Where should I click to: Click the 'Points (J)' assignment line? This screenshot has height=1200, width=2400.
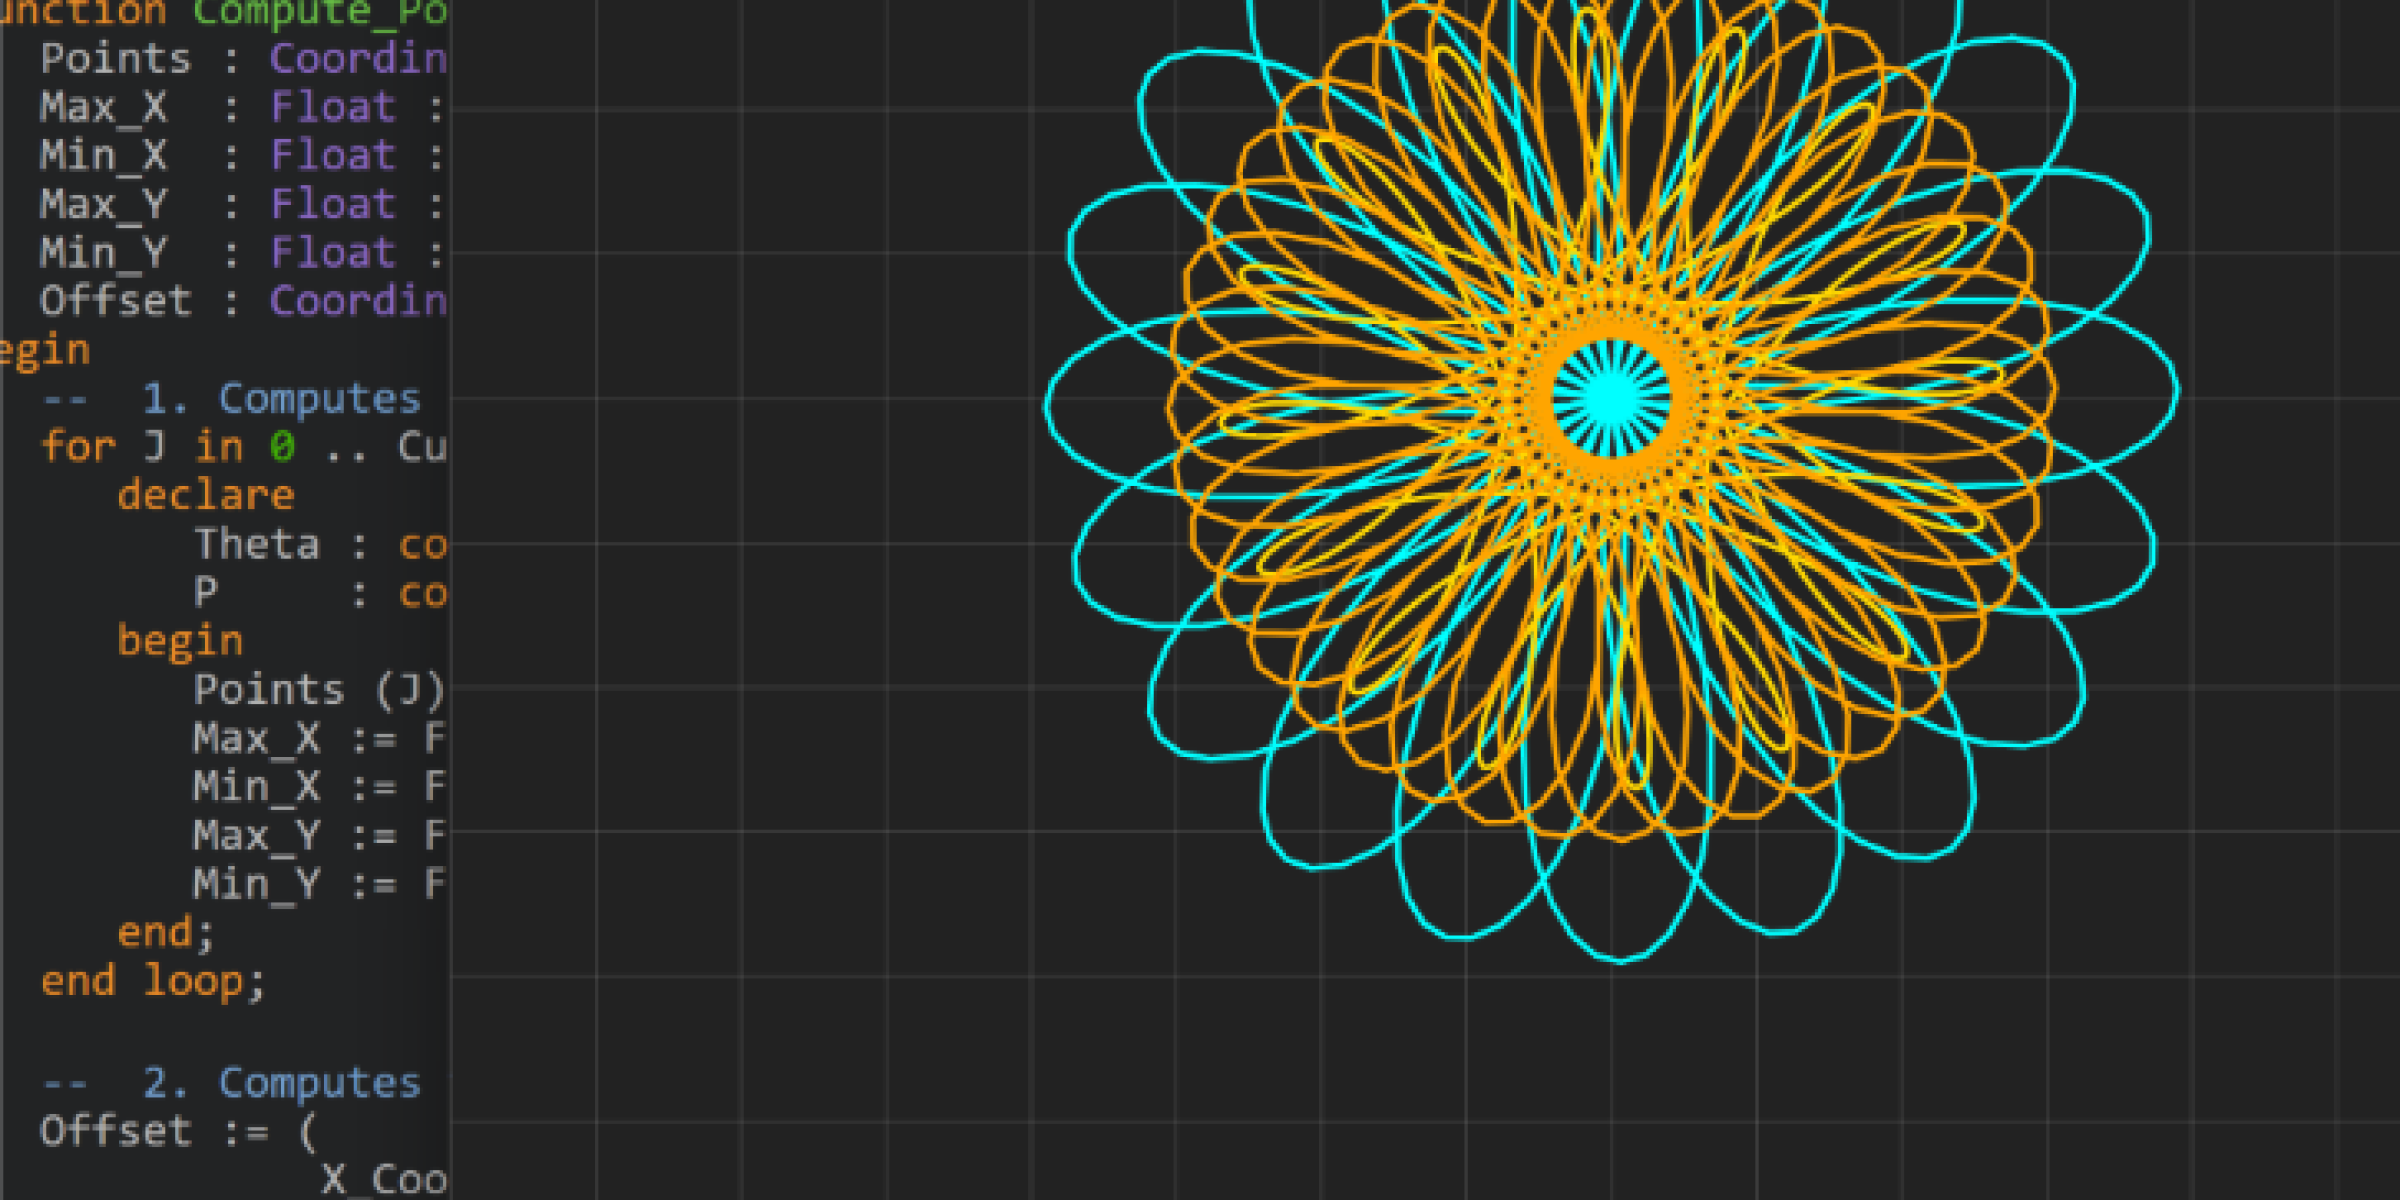319,690
